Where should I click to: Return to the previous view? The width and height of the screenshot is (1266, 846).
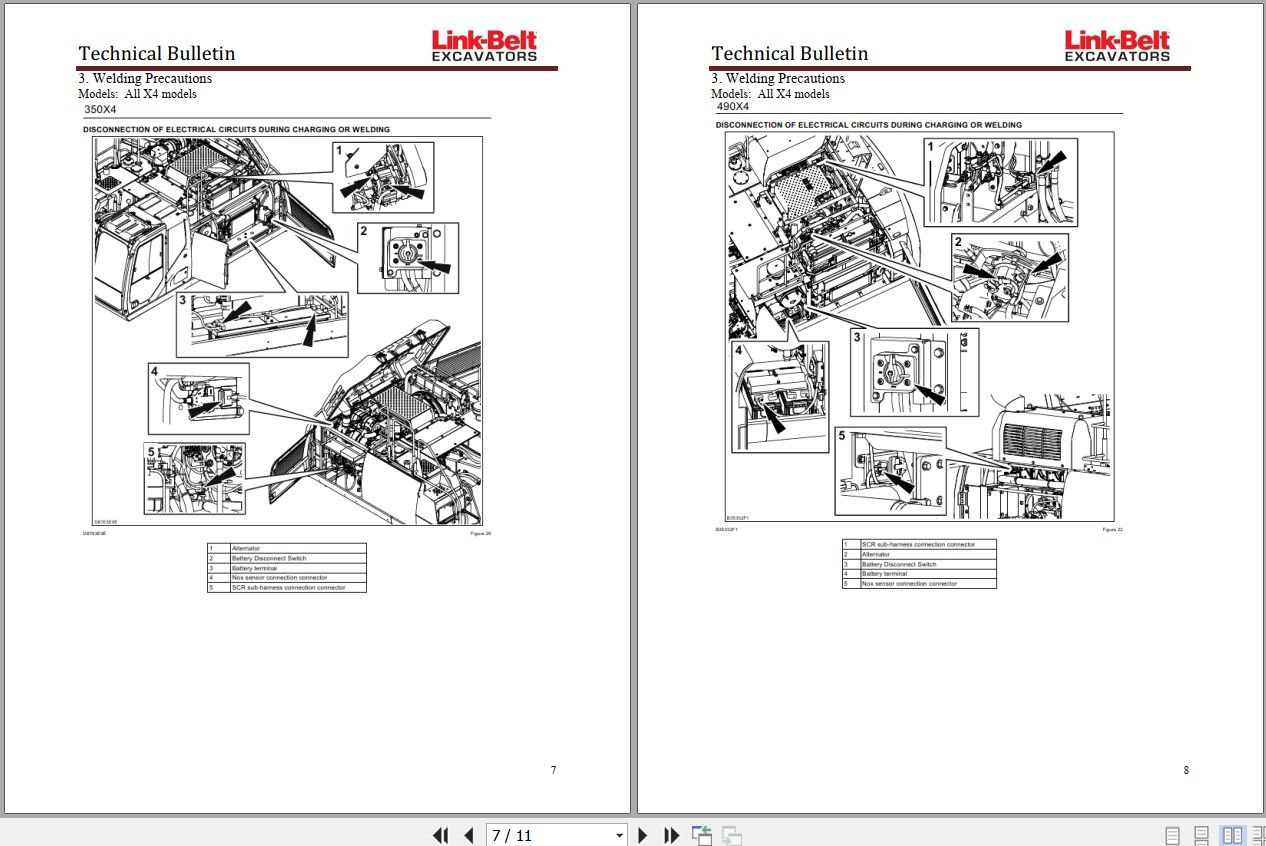700,833
